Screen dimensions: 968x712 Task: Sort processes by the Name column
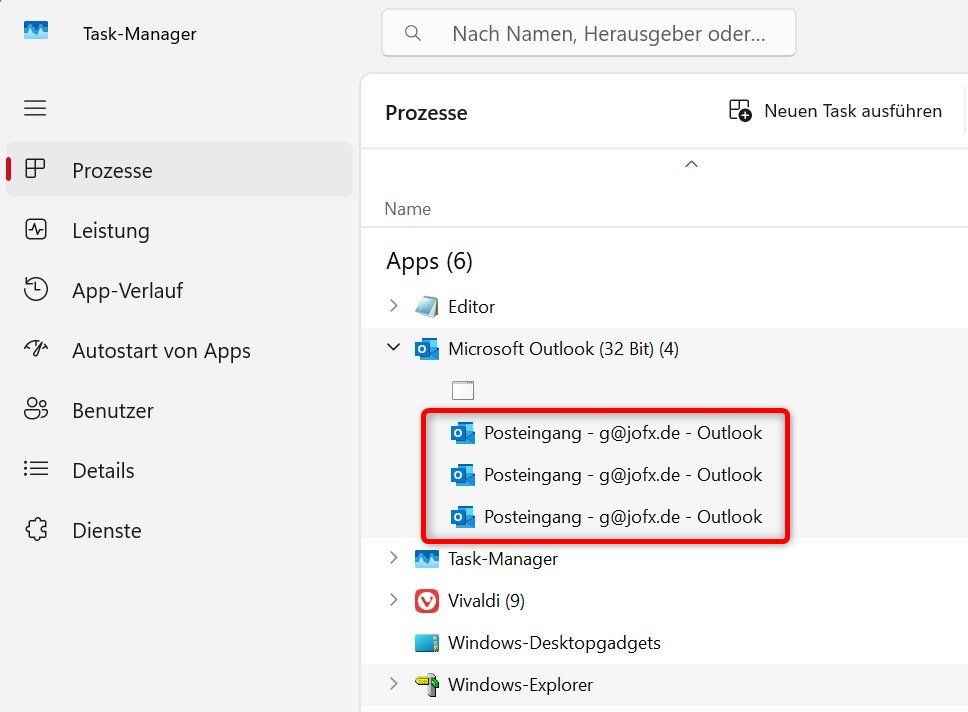(408, 209)
